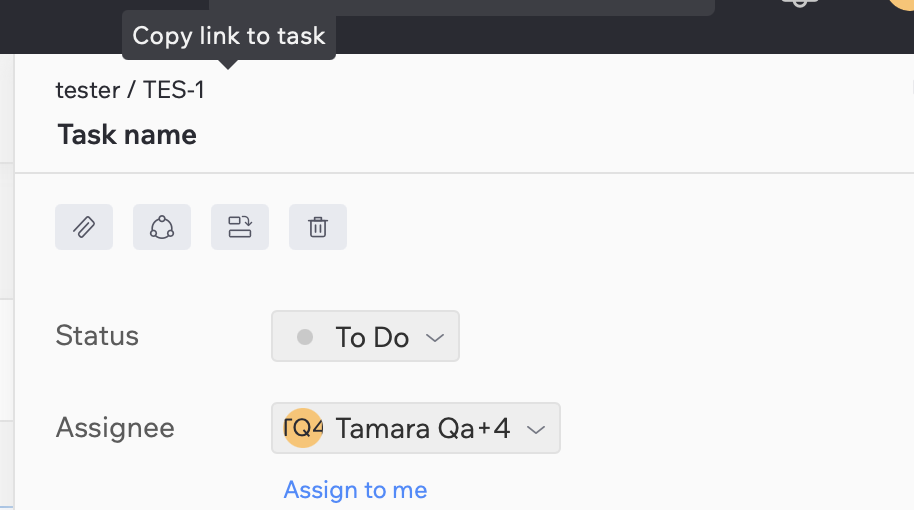Click the paperclip attachment icon
The image size is (914, 510).
[84, 227]
